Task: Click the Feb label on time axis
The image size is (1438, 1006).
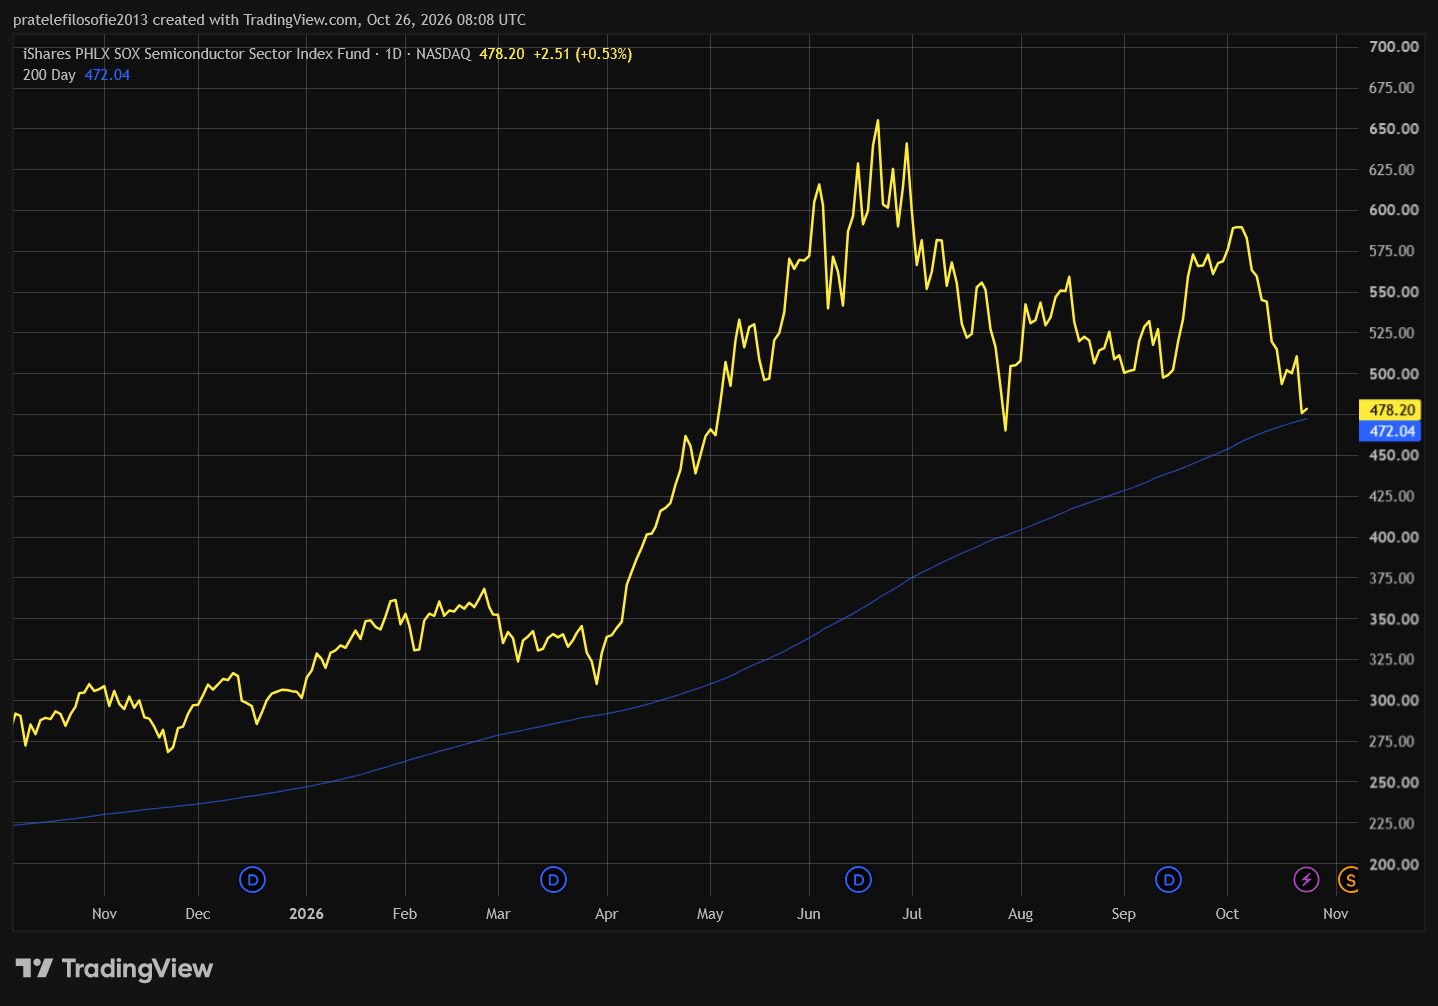Action: click(x=405, y=914)
